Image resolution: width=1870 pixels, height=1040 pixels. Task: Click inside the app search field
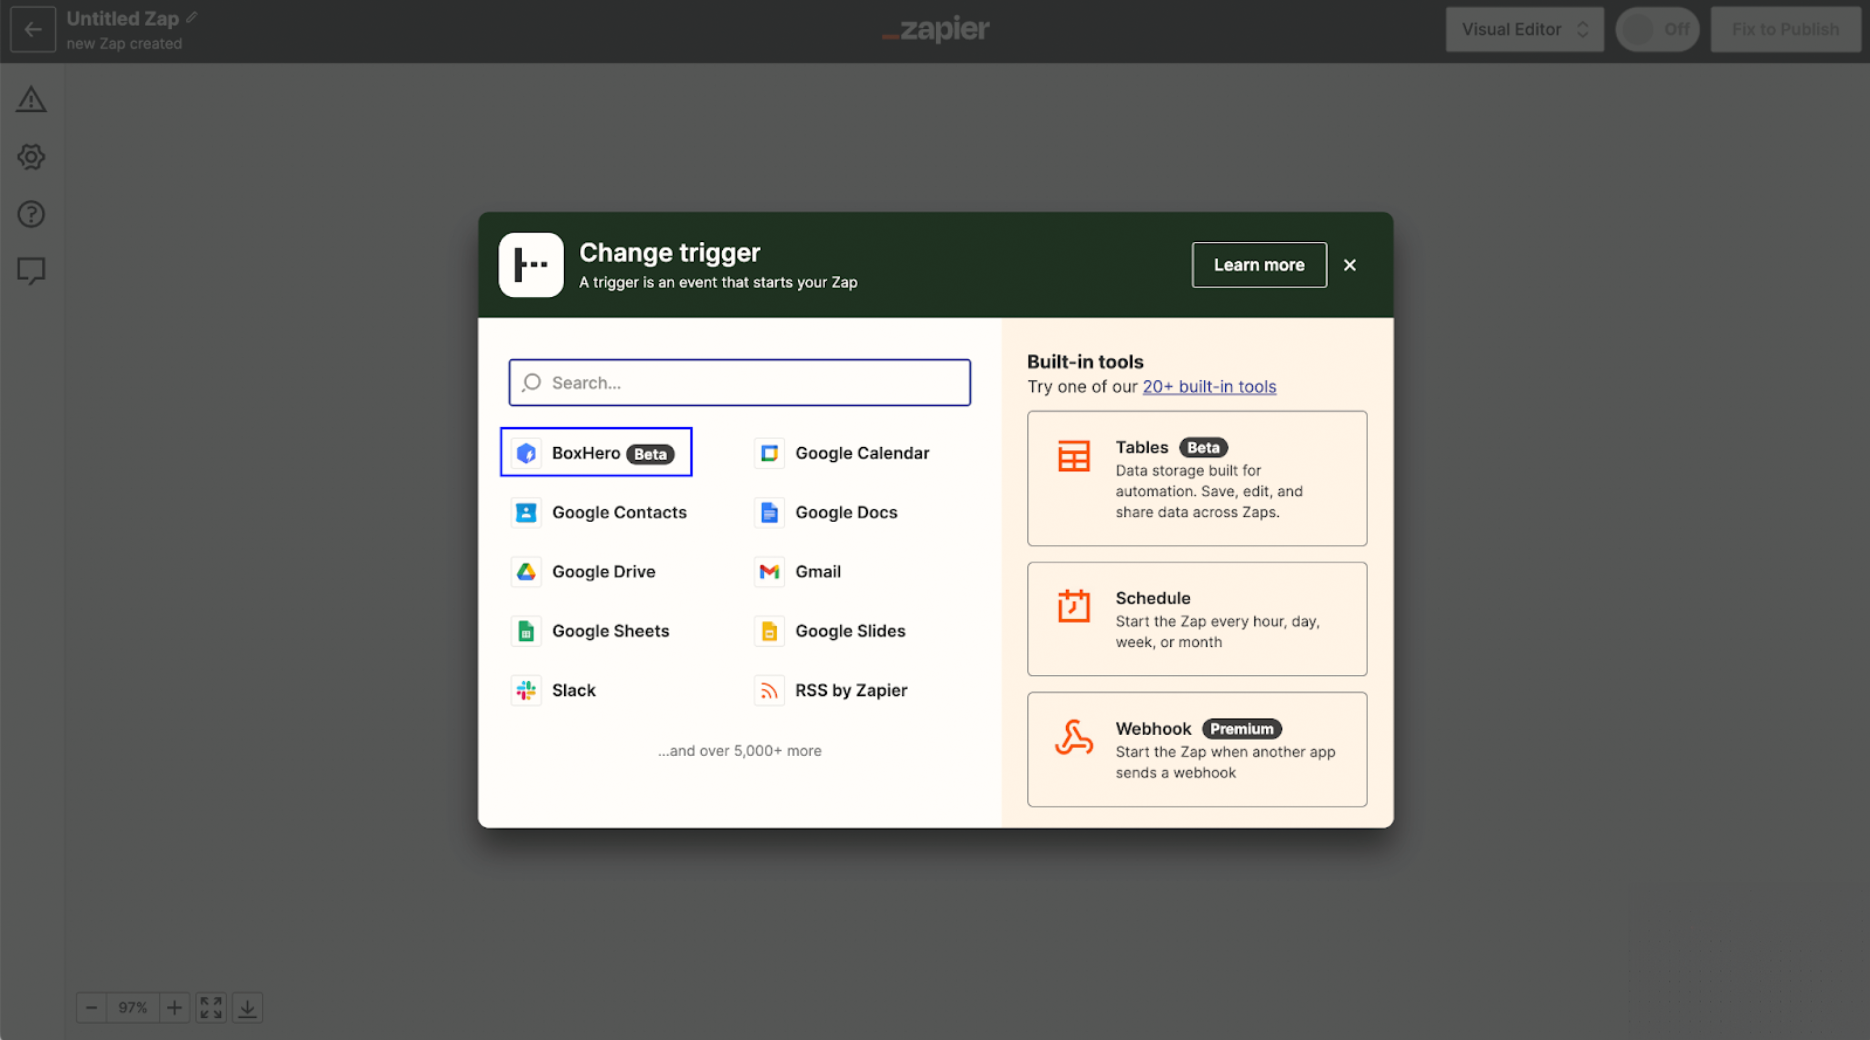click(x=739, y=382)
